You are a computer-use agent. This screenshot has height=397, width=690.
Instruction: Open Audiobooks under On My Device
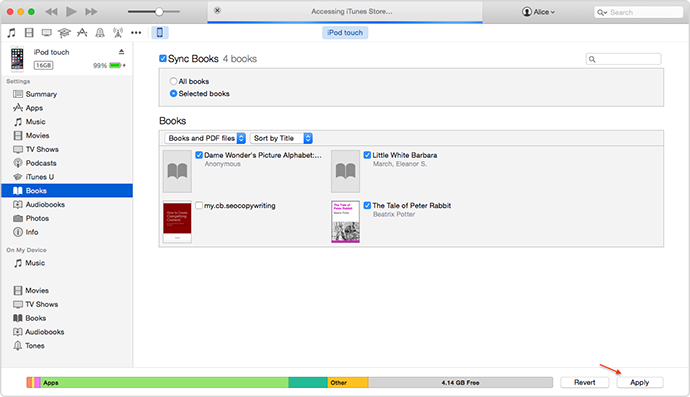[x=66, y=332]
